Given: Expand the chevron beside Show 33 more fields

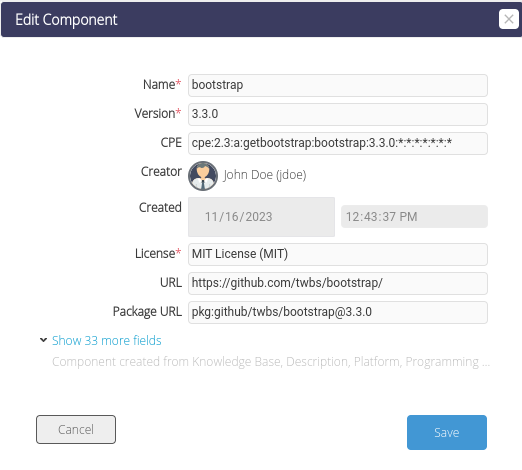Looking at the screenshot, I should 43,340.
